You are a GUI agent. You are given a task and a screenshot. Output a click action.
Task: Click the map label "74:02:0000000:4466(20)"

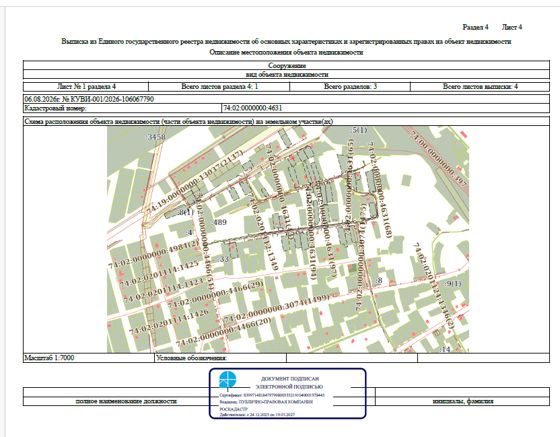[x=224, y=332]
